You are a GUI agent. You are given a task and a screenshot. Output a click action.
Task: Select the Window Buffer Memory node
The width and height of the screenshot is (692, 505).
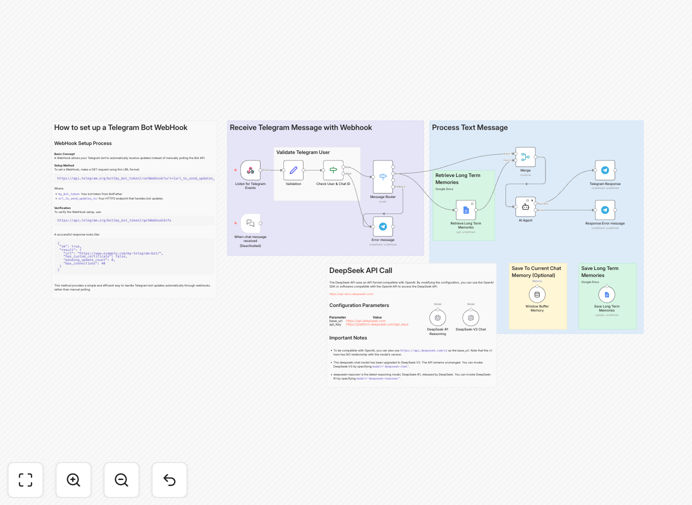click(x=537, y=294)
